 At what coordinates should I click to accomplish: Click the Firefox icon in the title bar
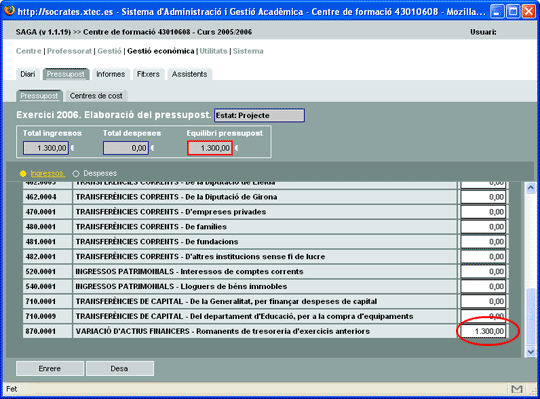point(9,11)
